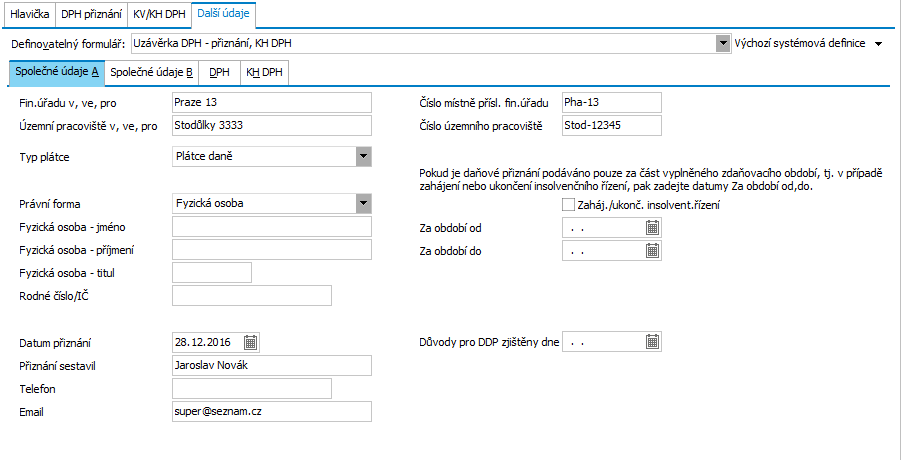This screenshot has height=460, width=902.
Task: Select the KH DPH subtab
Action: (265, 72)
